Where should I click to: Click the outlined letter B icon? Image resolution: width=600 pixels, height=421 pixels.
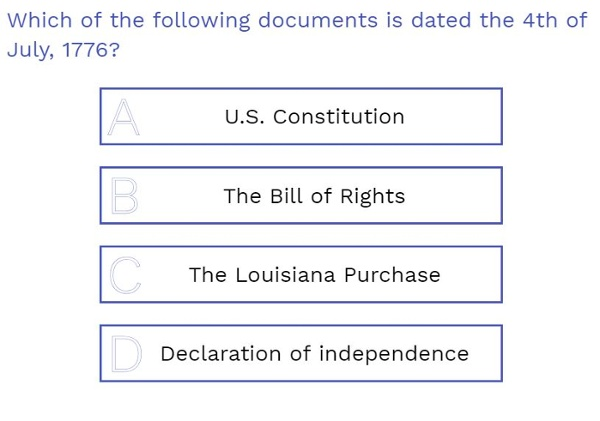pos(124,196)
